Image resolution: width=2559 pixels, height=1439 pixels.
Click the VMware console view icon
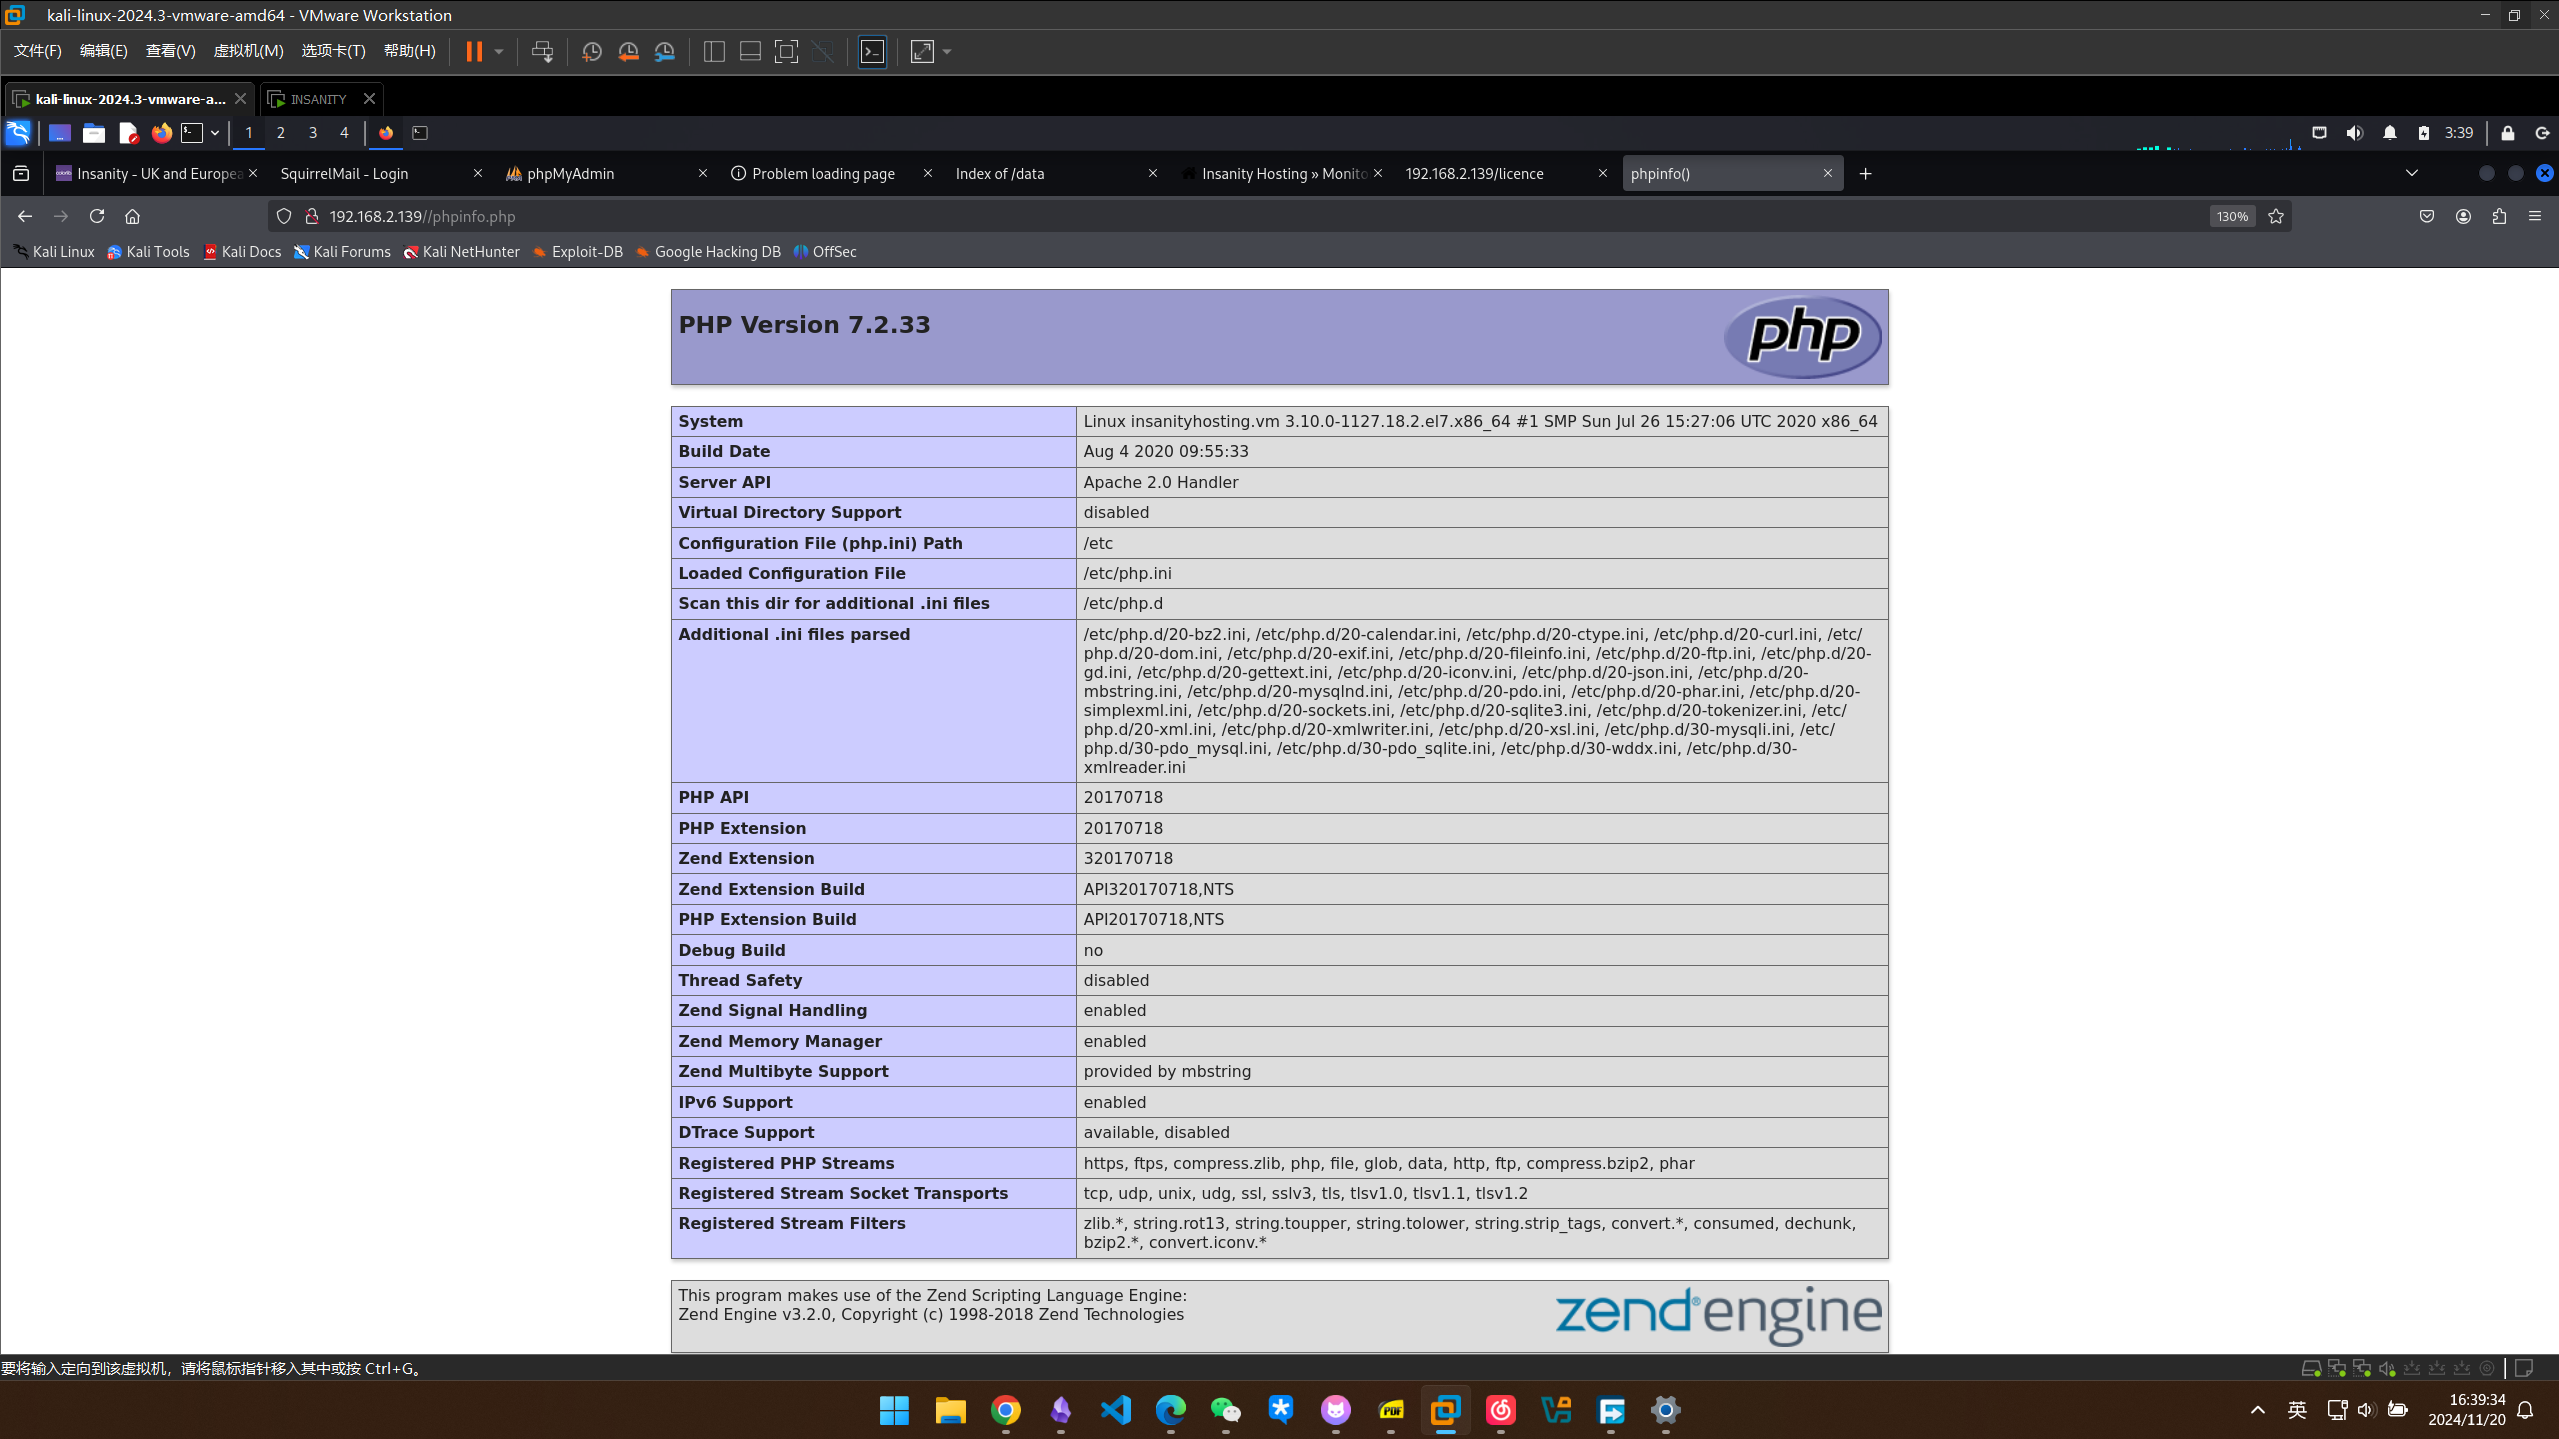872,51
